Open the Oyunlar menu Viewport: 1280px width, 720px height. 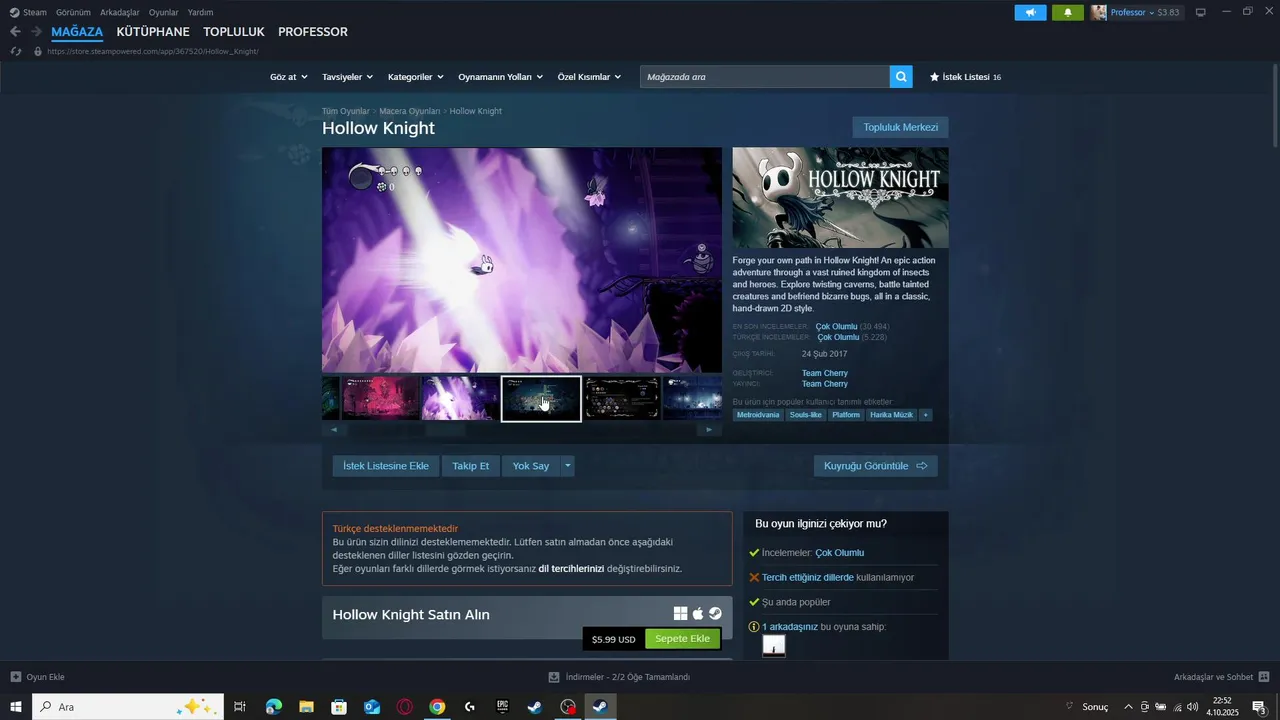click(x=164, y=12)
